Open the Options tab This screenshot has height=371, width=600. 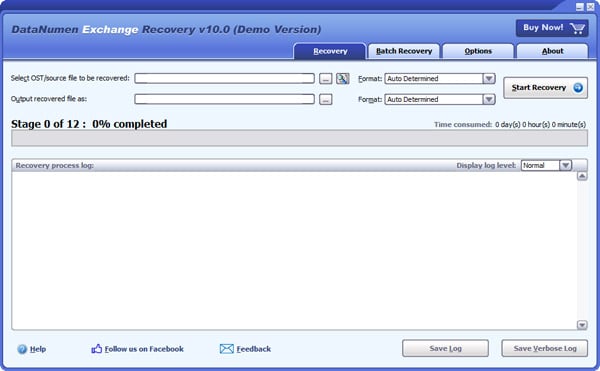click(478, 51)
